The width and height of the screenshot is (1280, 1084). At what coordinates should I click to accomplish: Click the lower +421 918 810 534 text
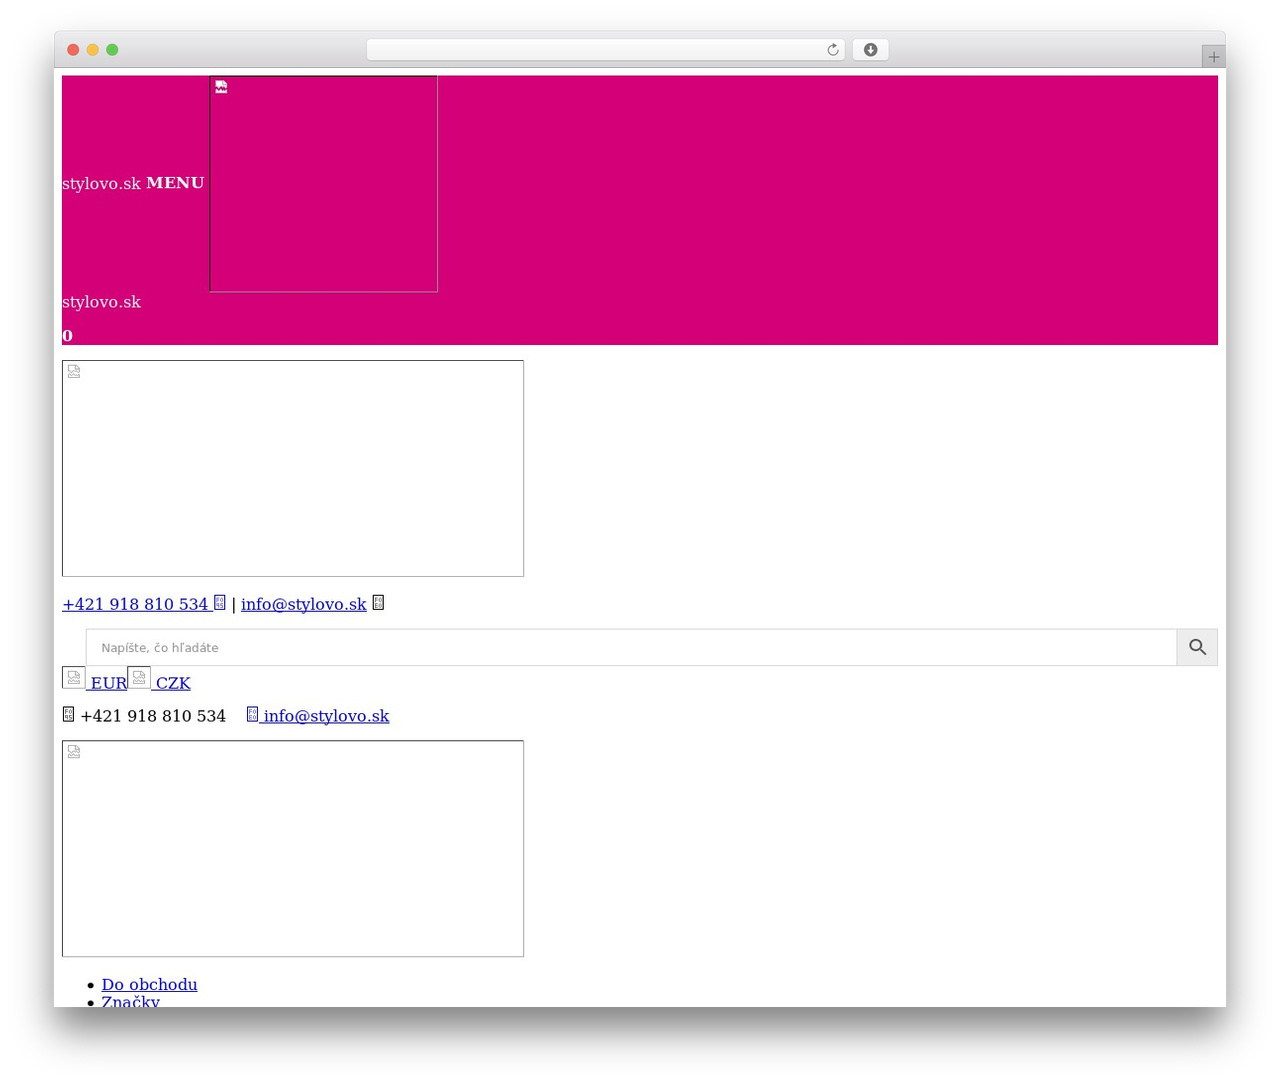click(153, 716)
